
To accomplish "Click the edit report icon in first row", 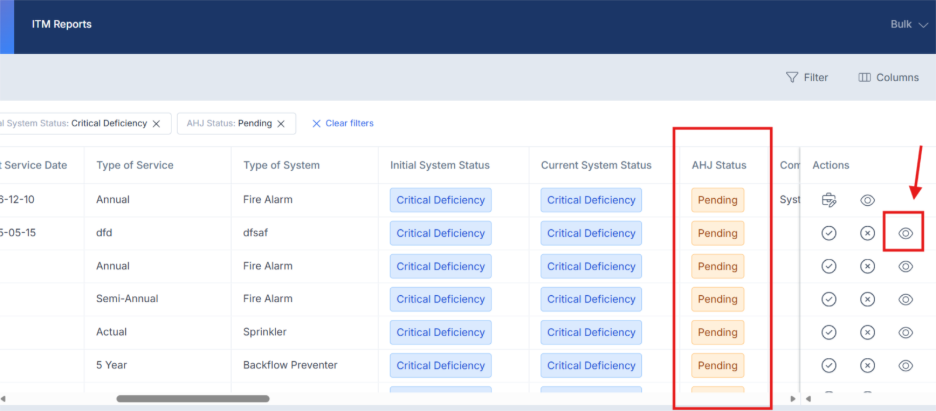I will [828, 200].
